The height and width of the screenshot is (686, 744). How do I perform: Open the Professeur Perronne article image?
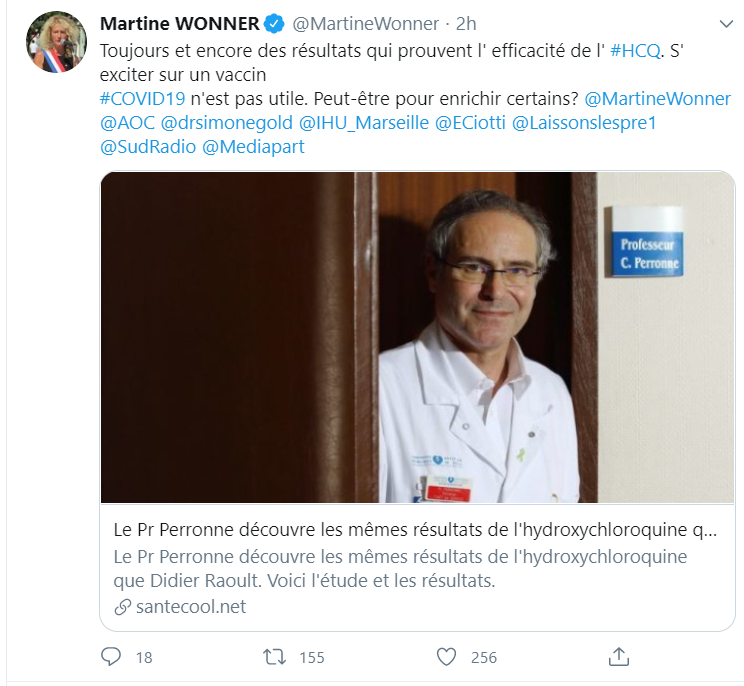[x=418, y=337]
